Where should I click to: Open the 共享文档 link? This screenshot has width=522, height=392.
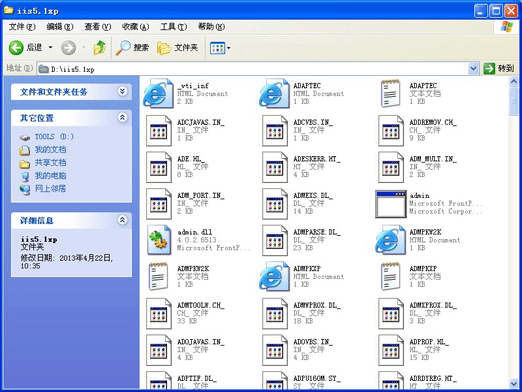(x=50, y=163)
